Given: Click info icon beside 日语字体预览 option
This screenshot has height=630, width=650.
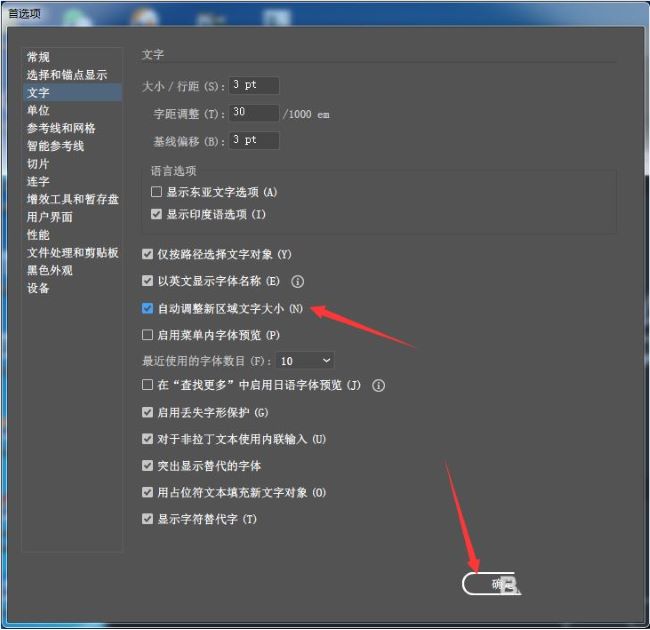Looking at the screenshot, I should point(379,385).
